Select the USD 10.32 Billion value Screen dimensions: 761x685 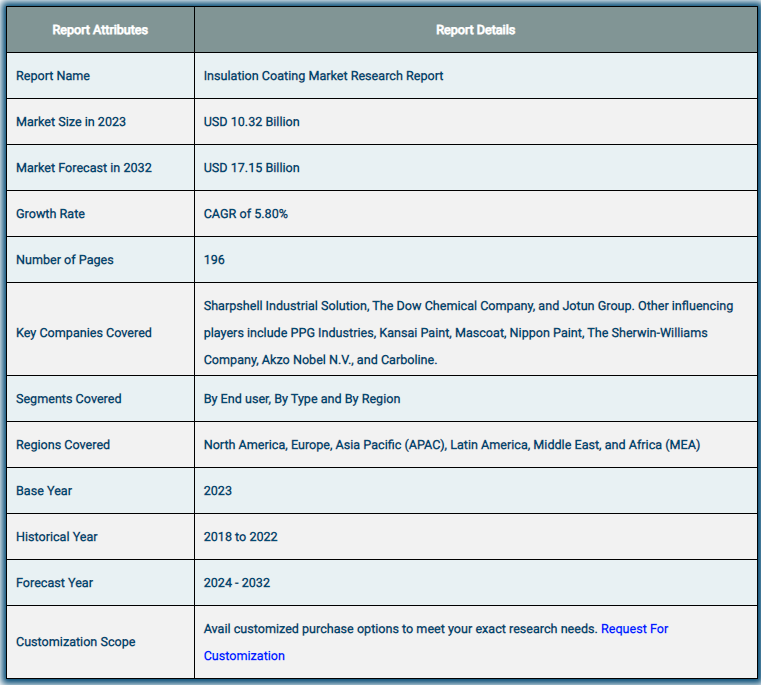point(251,122)
